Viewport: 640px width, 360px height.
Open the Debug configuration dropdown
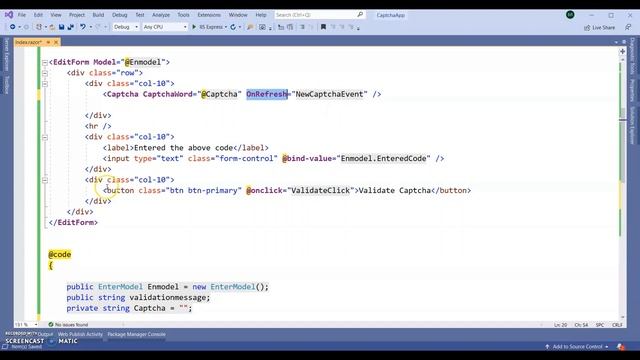pos(126,27)
